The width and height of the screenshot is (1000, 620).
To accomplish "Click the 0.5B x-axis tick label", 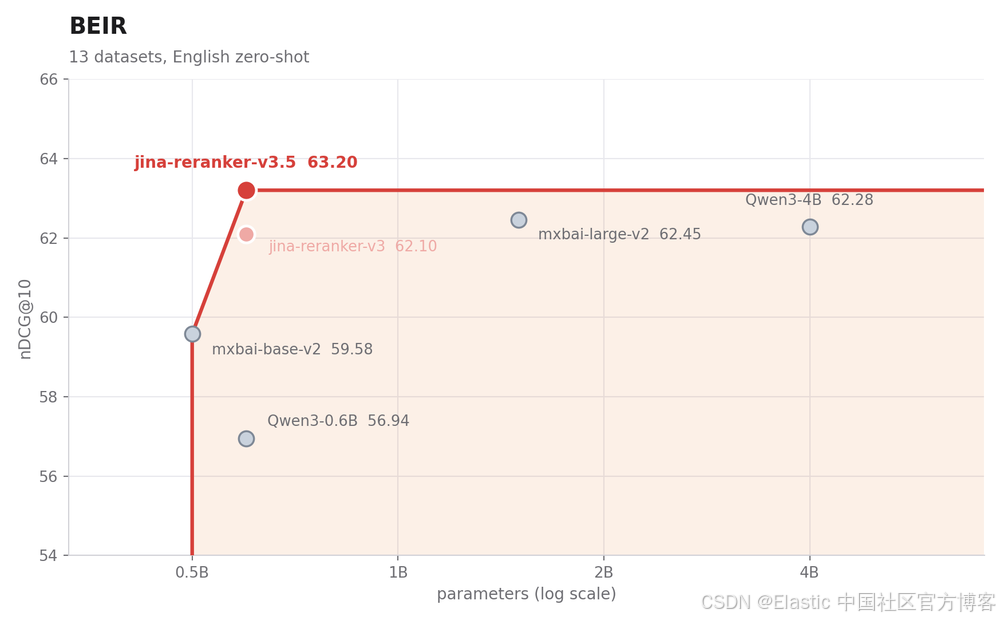I will pos(192,573).
